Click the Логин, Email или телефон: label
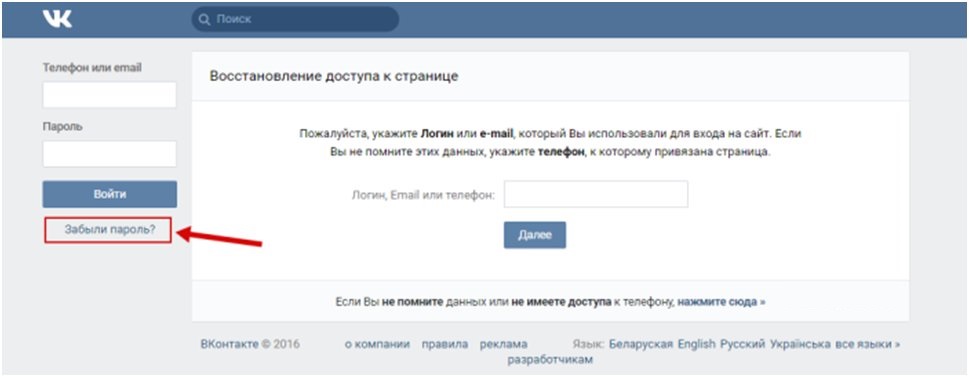 tap(423, 195)
